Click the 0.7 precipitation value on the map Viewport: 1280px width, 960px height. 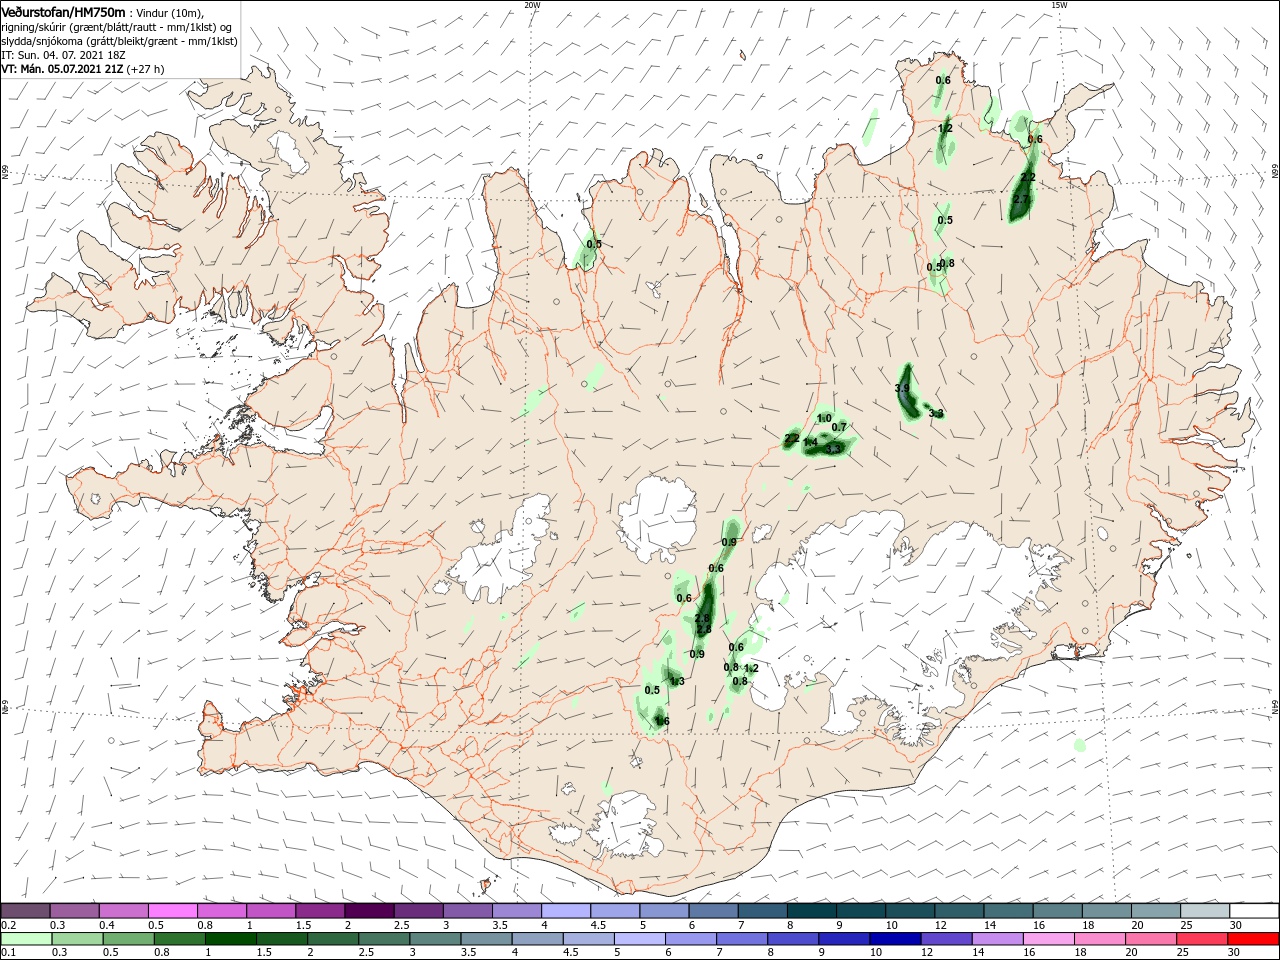[x=839, y=427]
